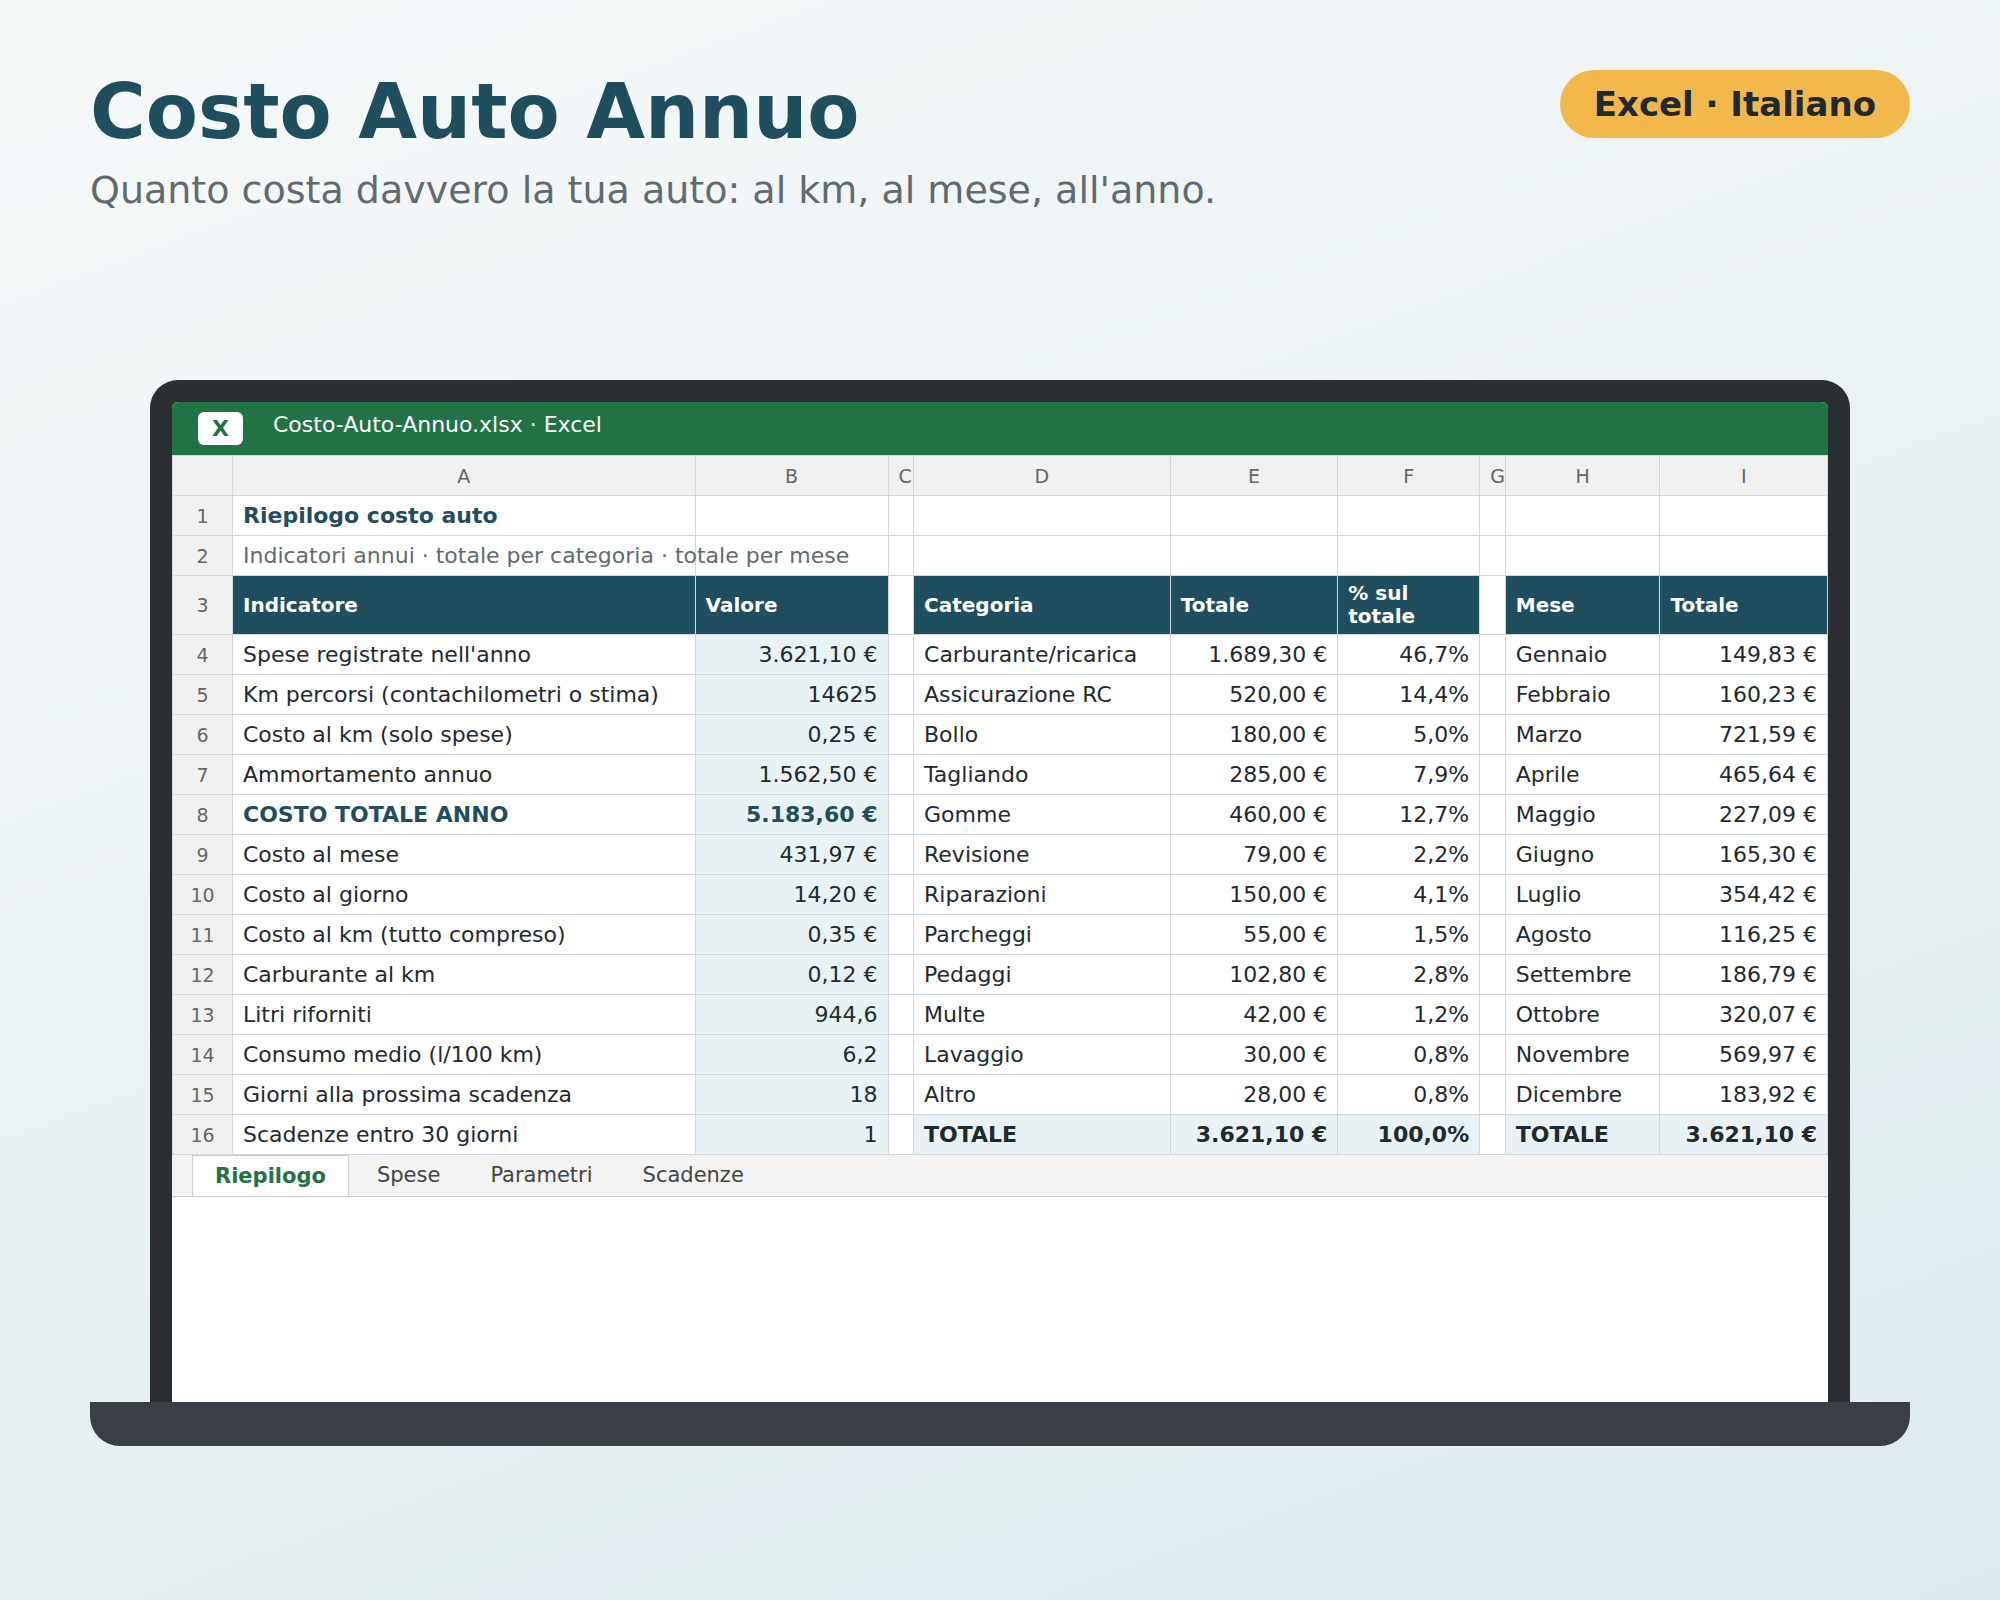Select Novembre total 569,97 €
Image resolution: width=2000 pixels, height=1600 pixels.
pos(1743,1055)
